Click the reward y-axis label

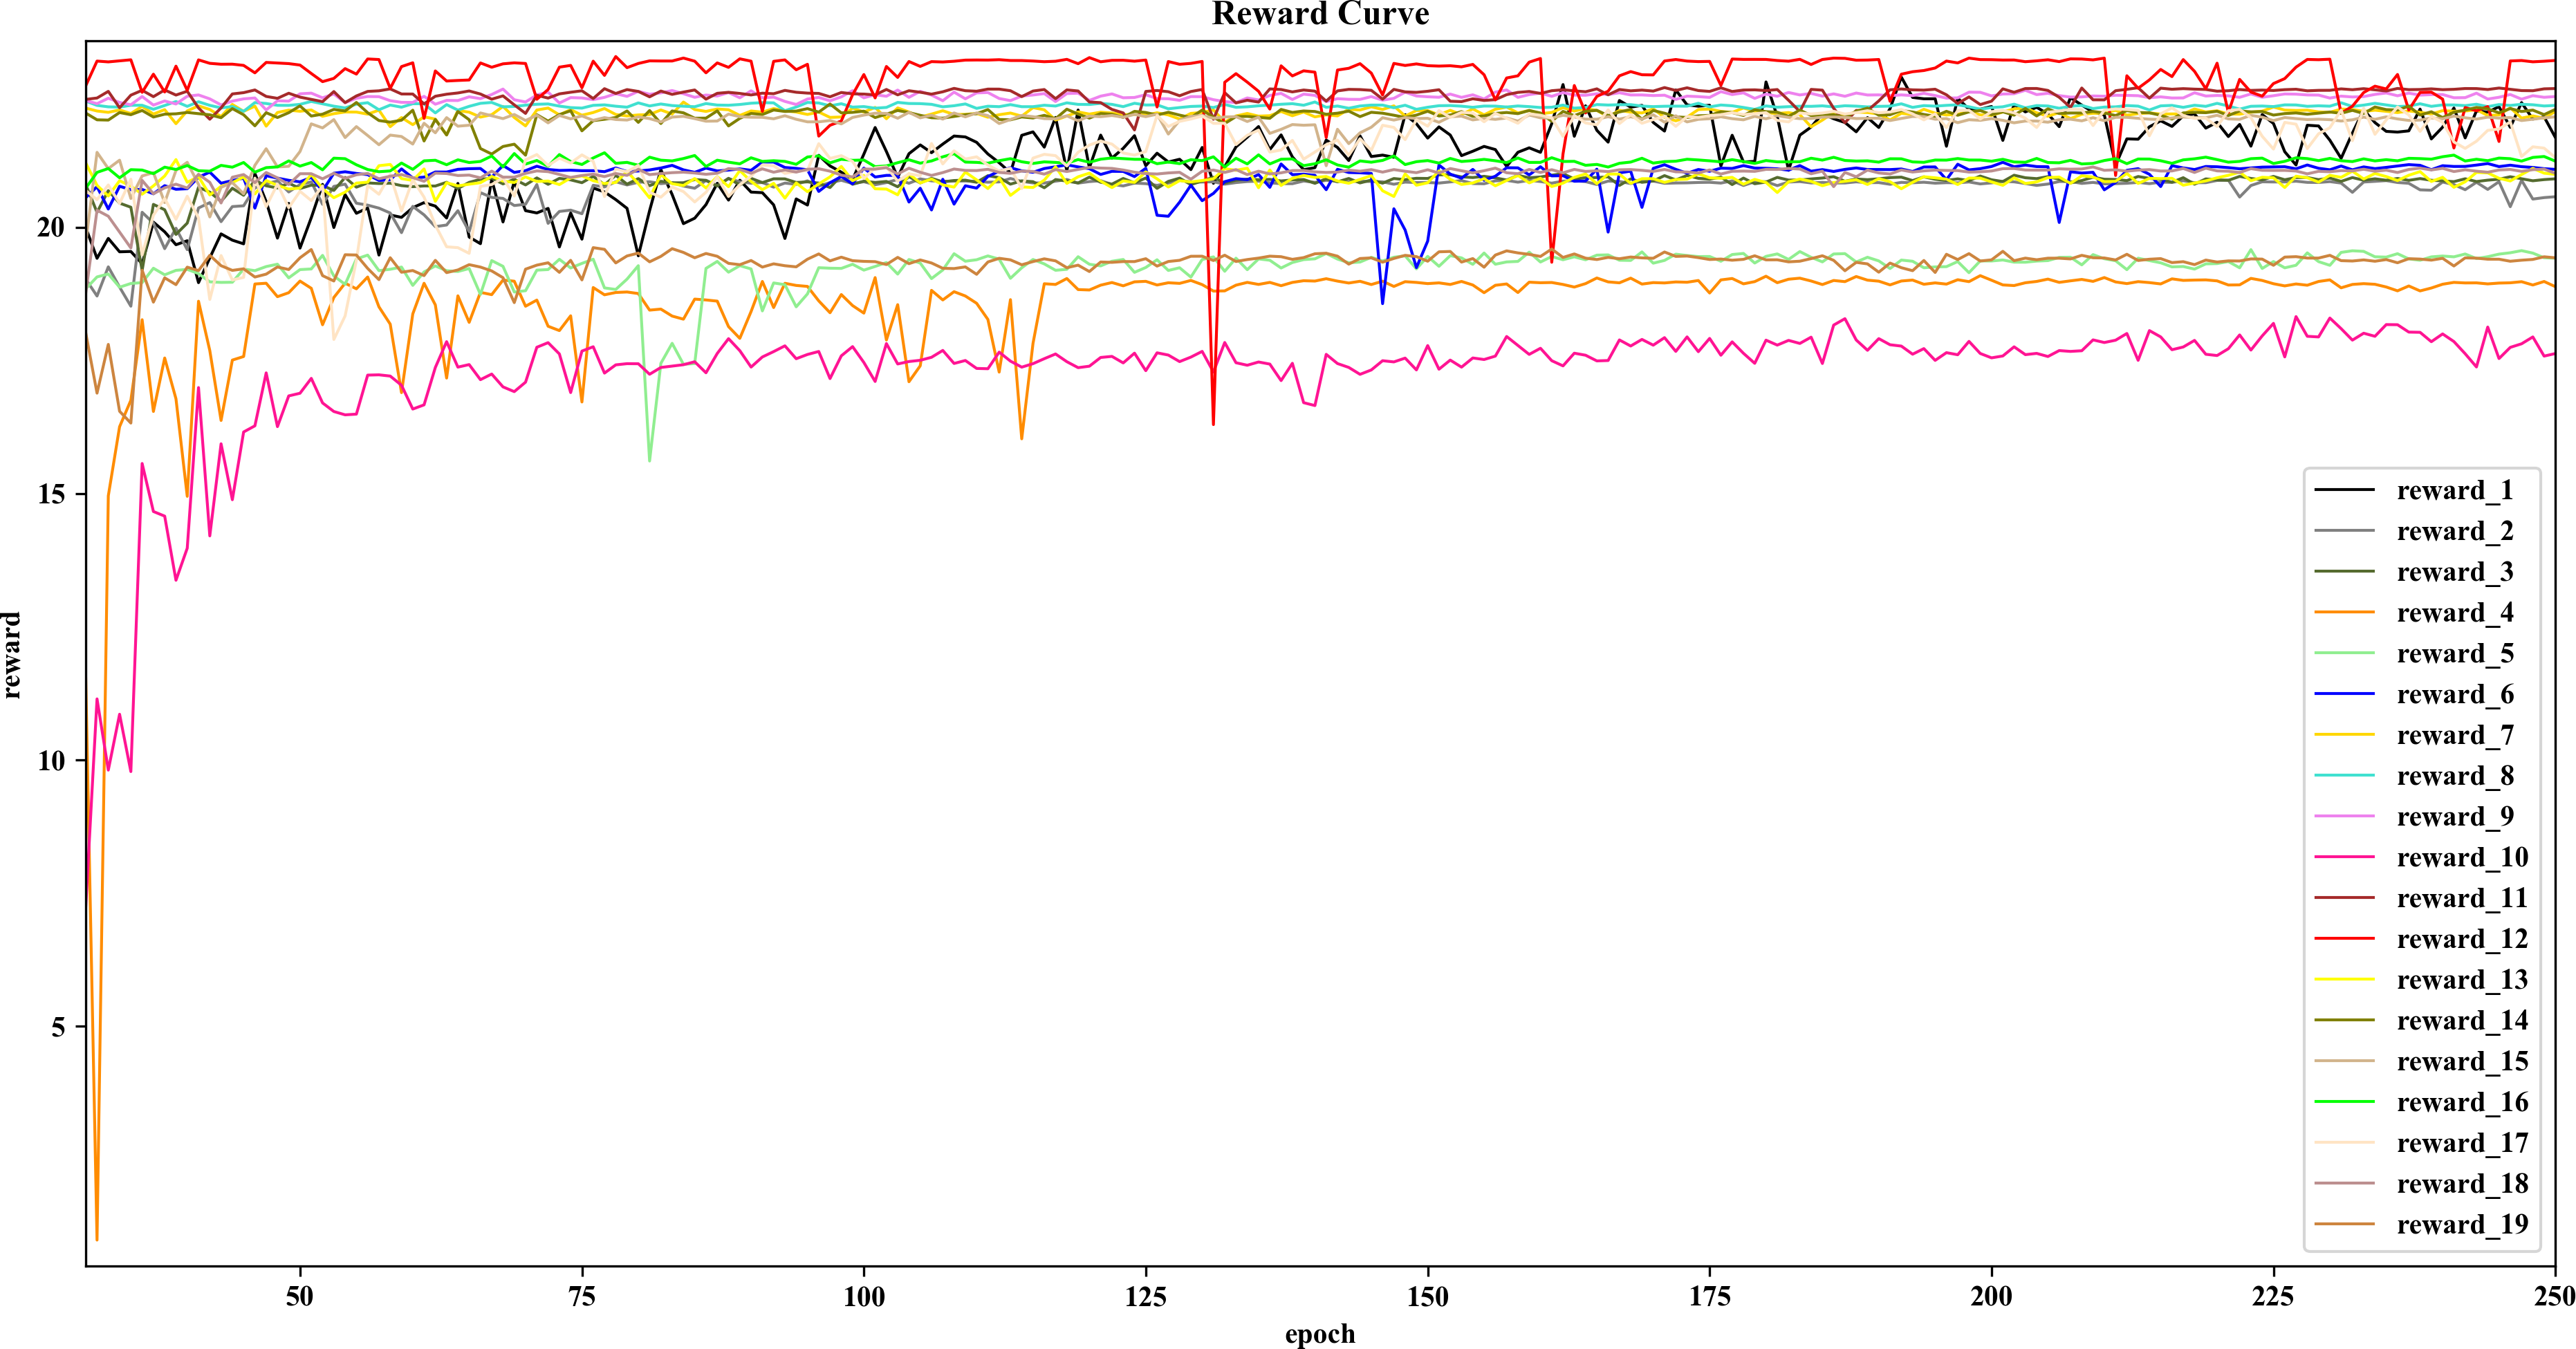click(x=12, y=655)
